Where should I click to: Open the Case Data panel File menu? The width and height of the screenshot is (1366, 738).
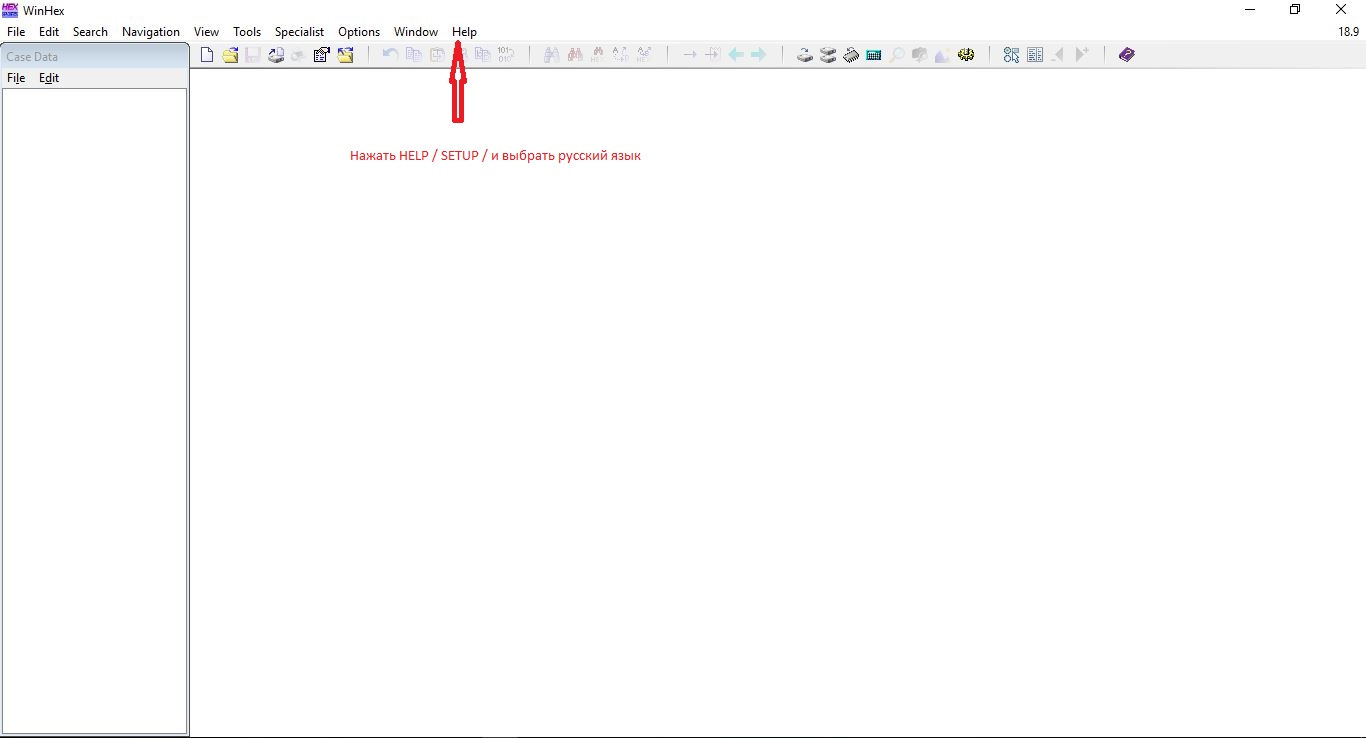click(x=16, y=78)
